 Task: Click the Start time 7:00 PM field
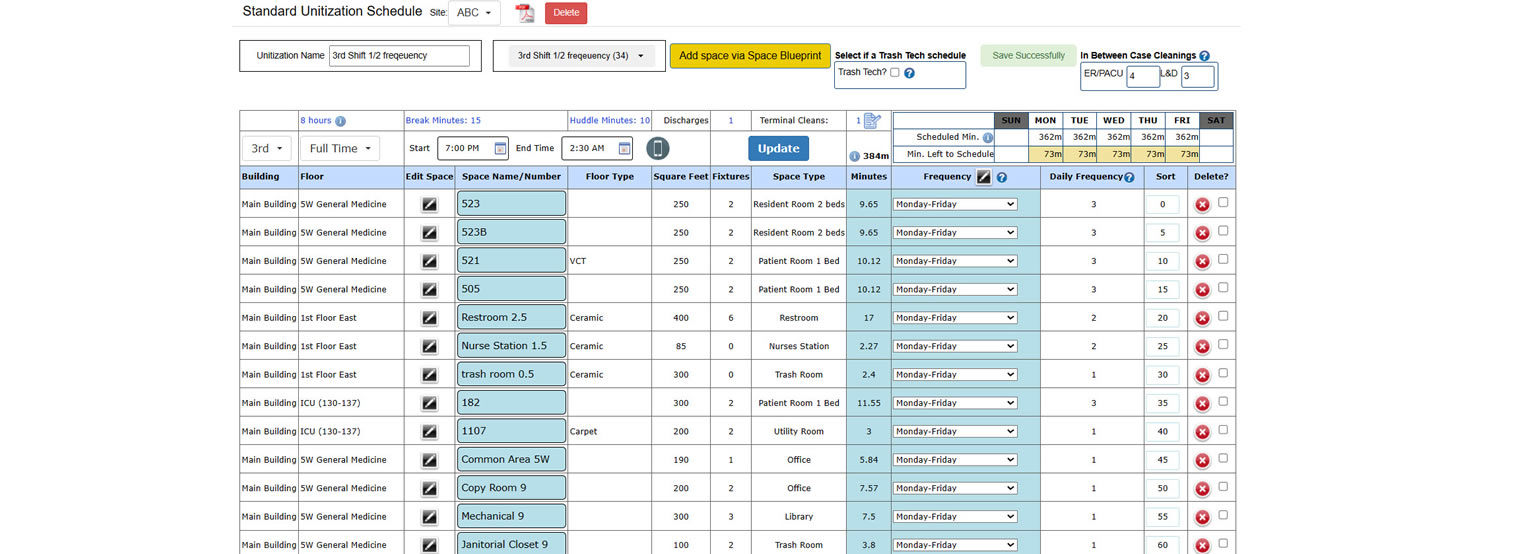472,148
